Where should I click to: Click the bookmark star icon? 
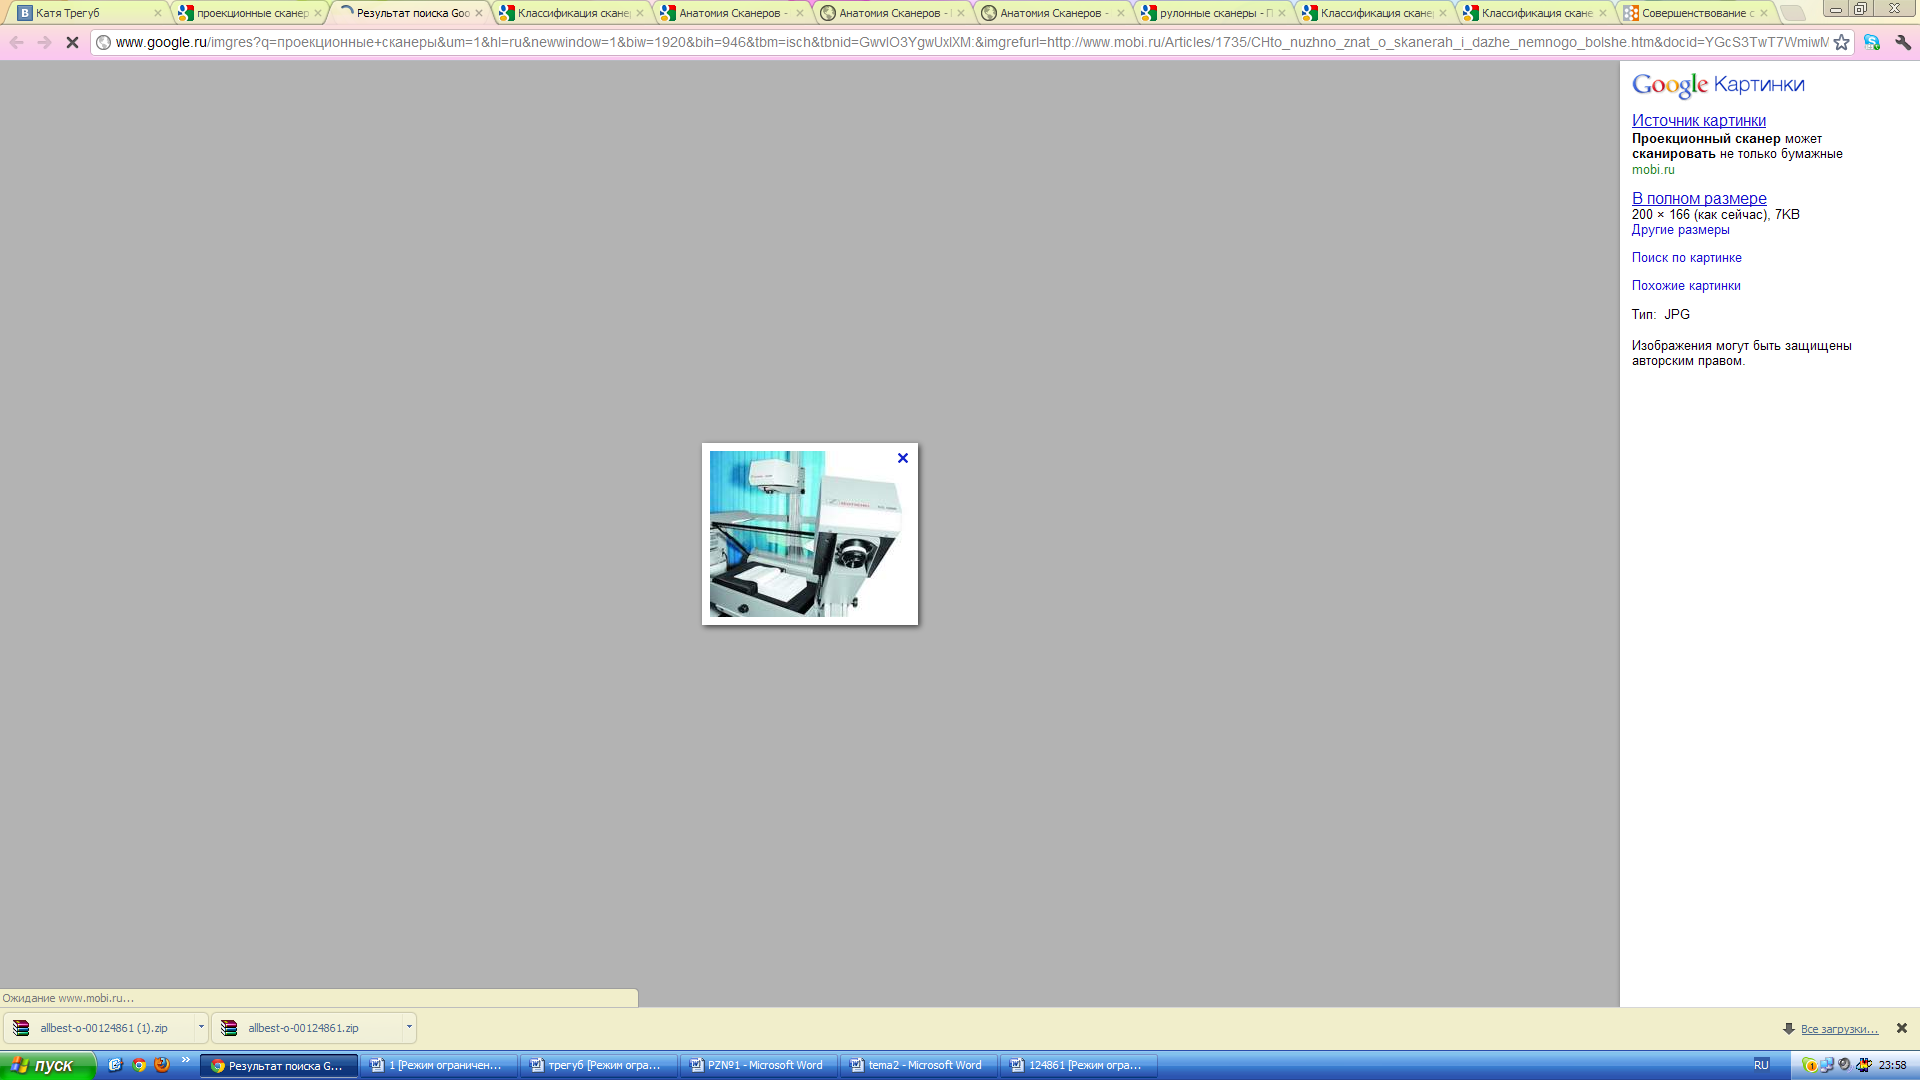coord(1841,43)
